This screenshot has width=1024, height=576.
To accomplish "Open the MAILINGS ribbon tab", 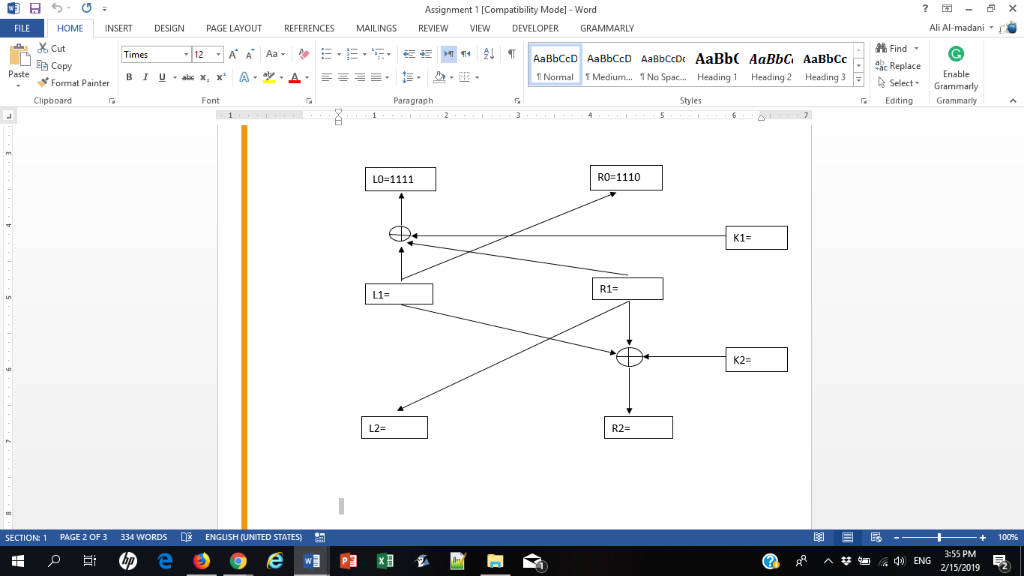I will (376, 28).
